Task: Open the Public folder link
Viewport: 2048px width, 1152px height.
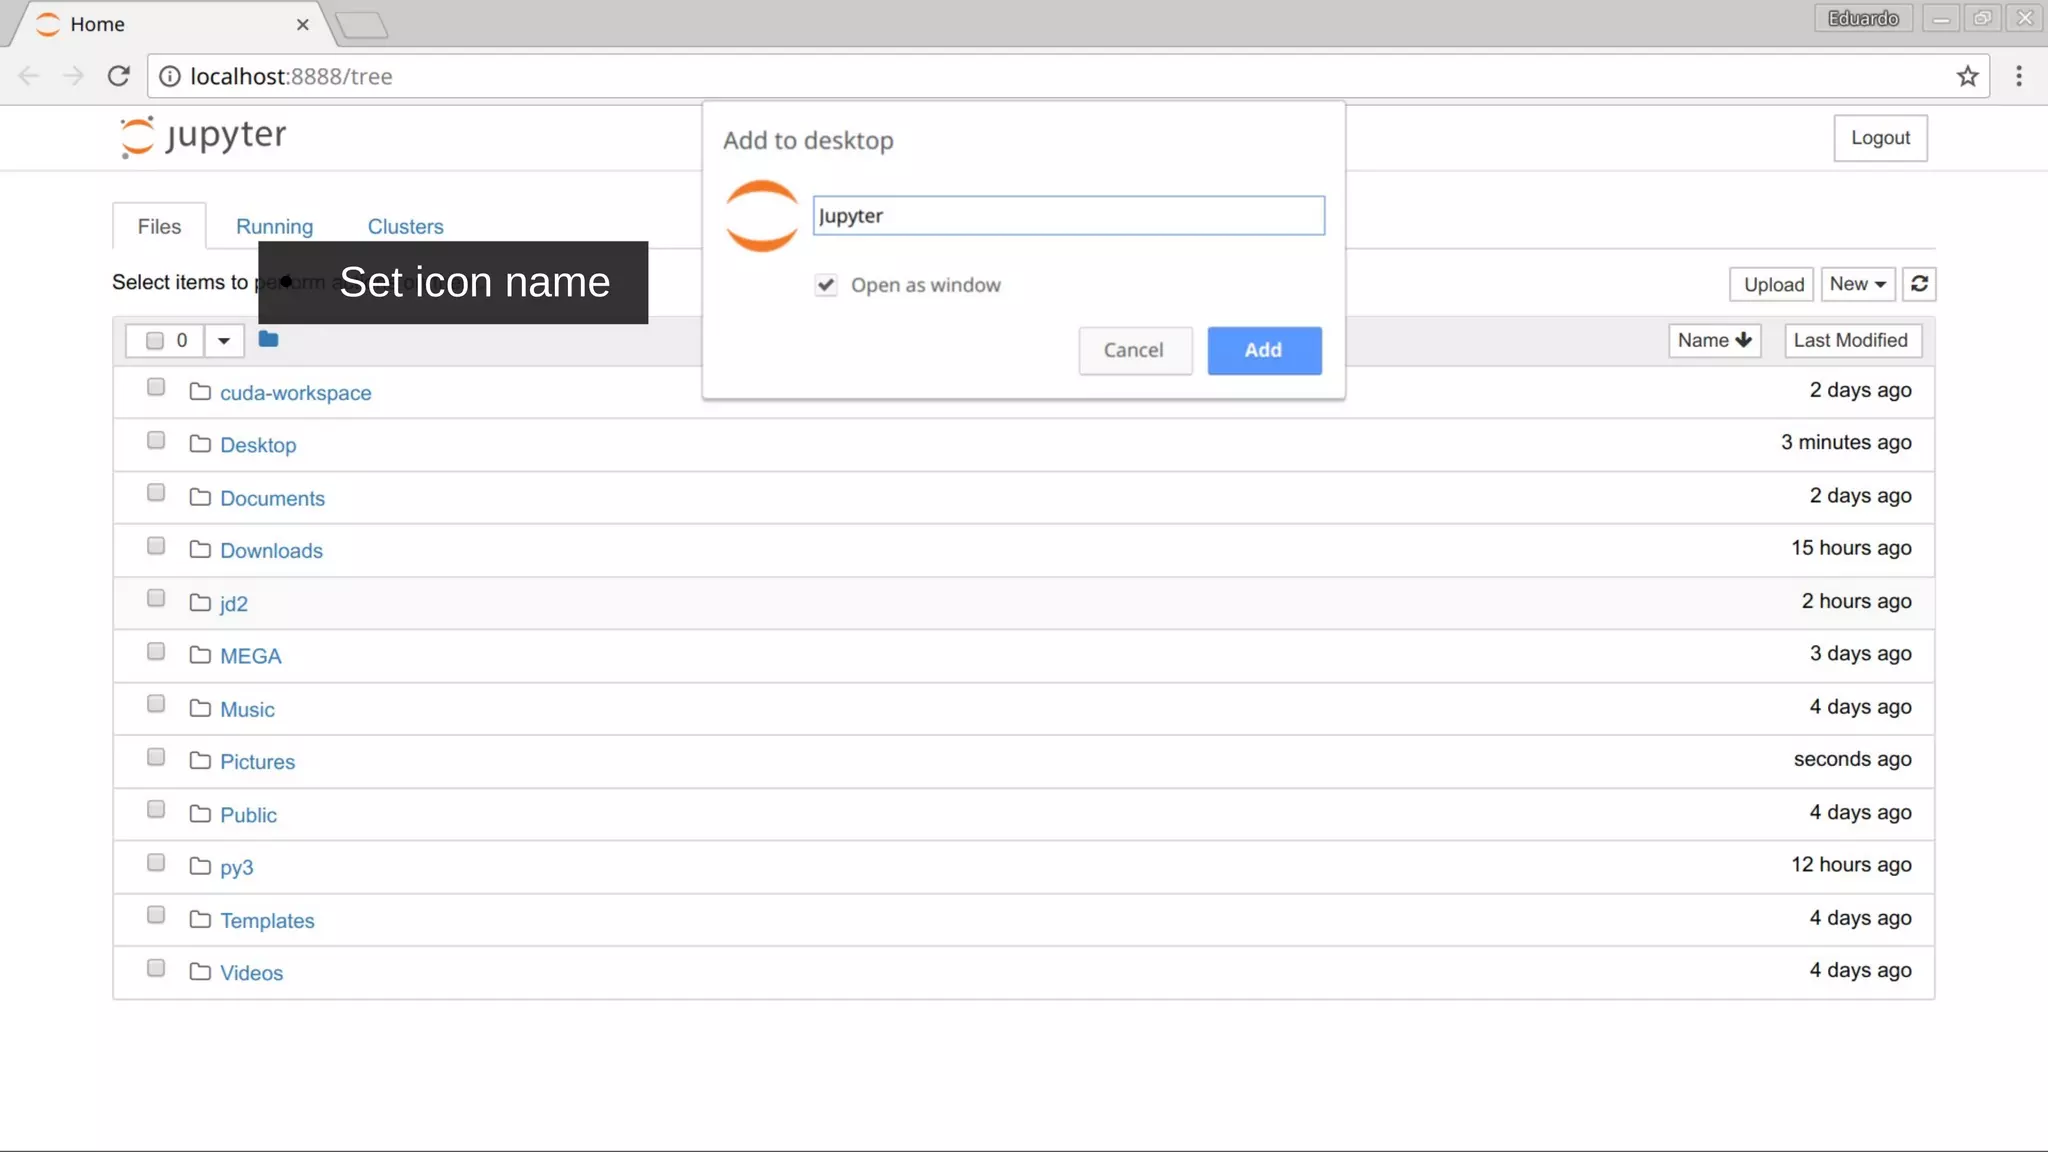Action: pos(248,815)
